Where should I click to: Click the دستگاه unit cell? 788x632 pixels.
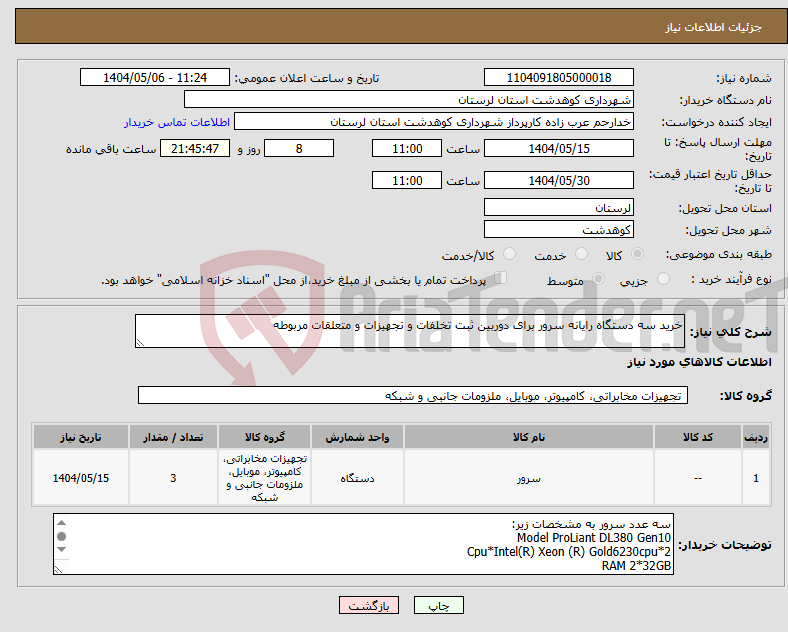click(357, 478)
